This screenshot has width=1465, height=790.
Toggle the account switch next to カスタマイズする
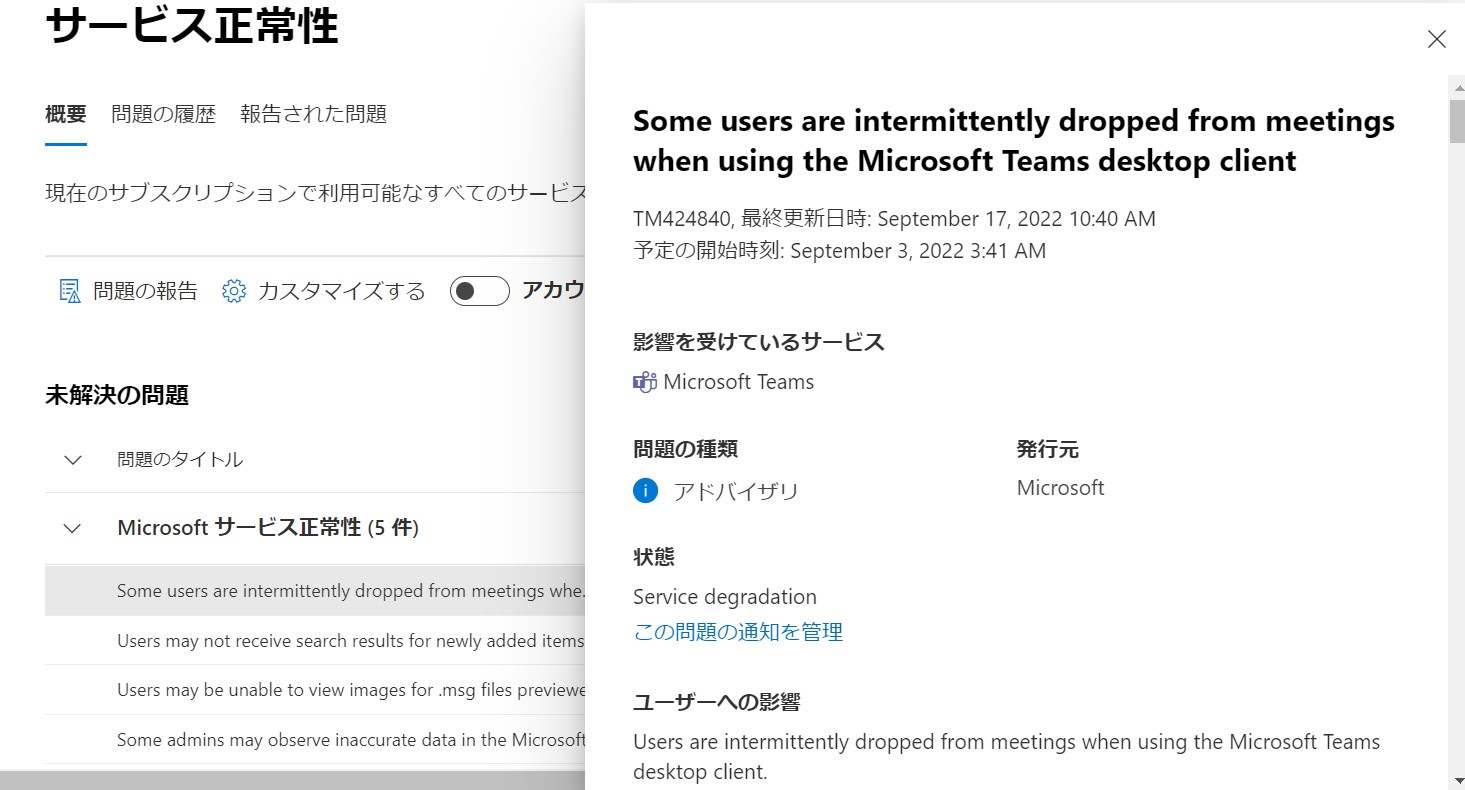479,291
